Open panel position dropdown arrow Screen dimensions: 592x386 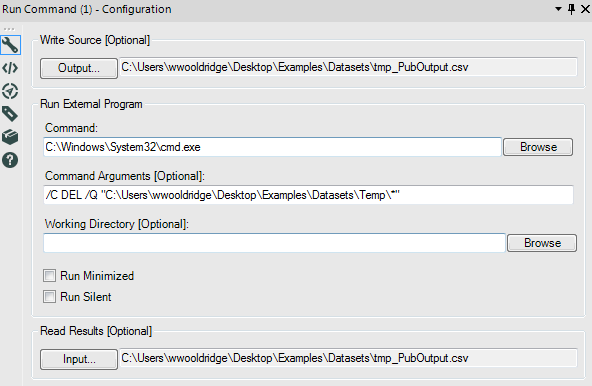[558, 9]
